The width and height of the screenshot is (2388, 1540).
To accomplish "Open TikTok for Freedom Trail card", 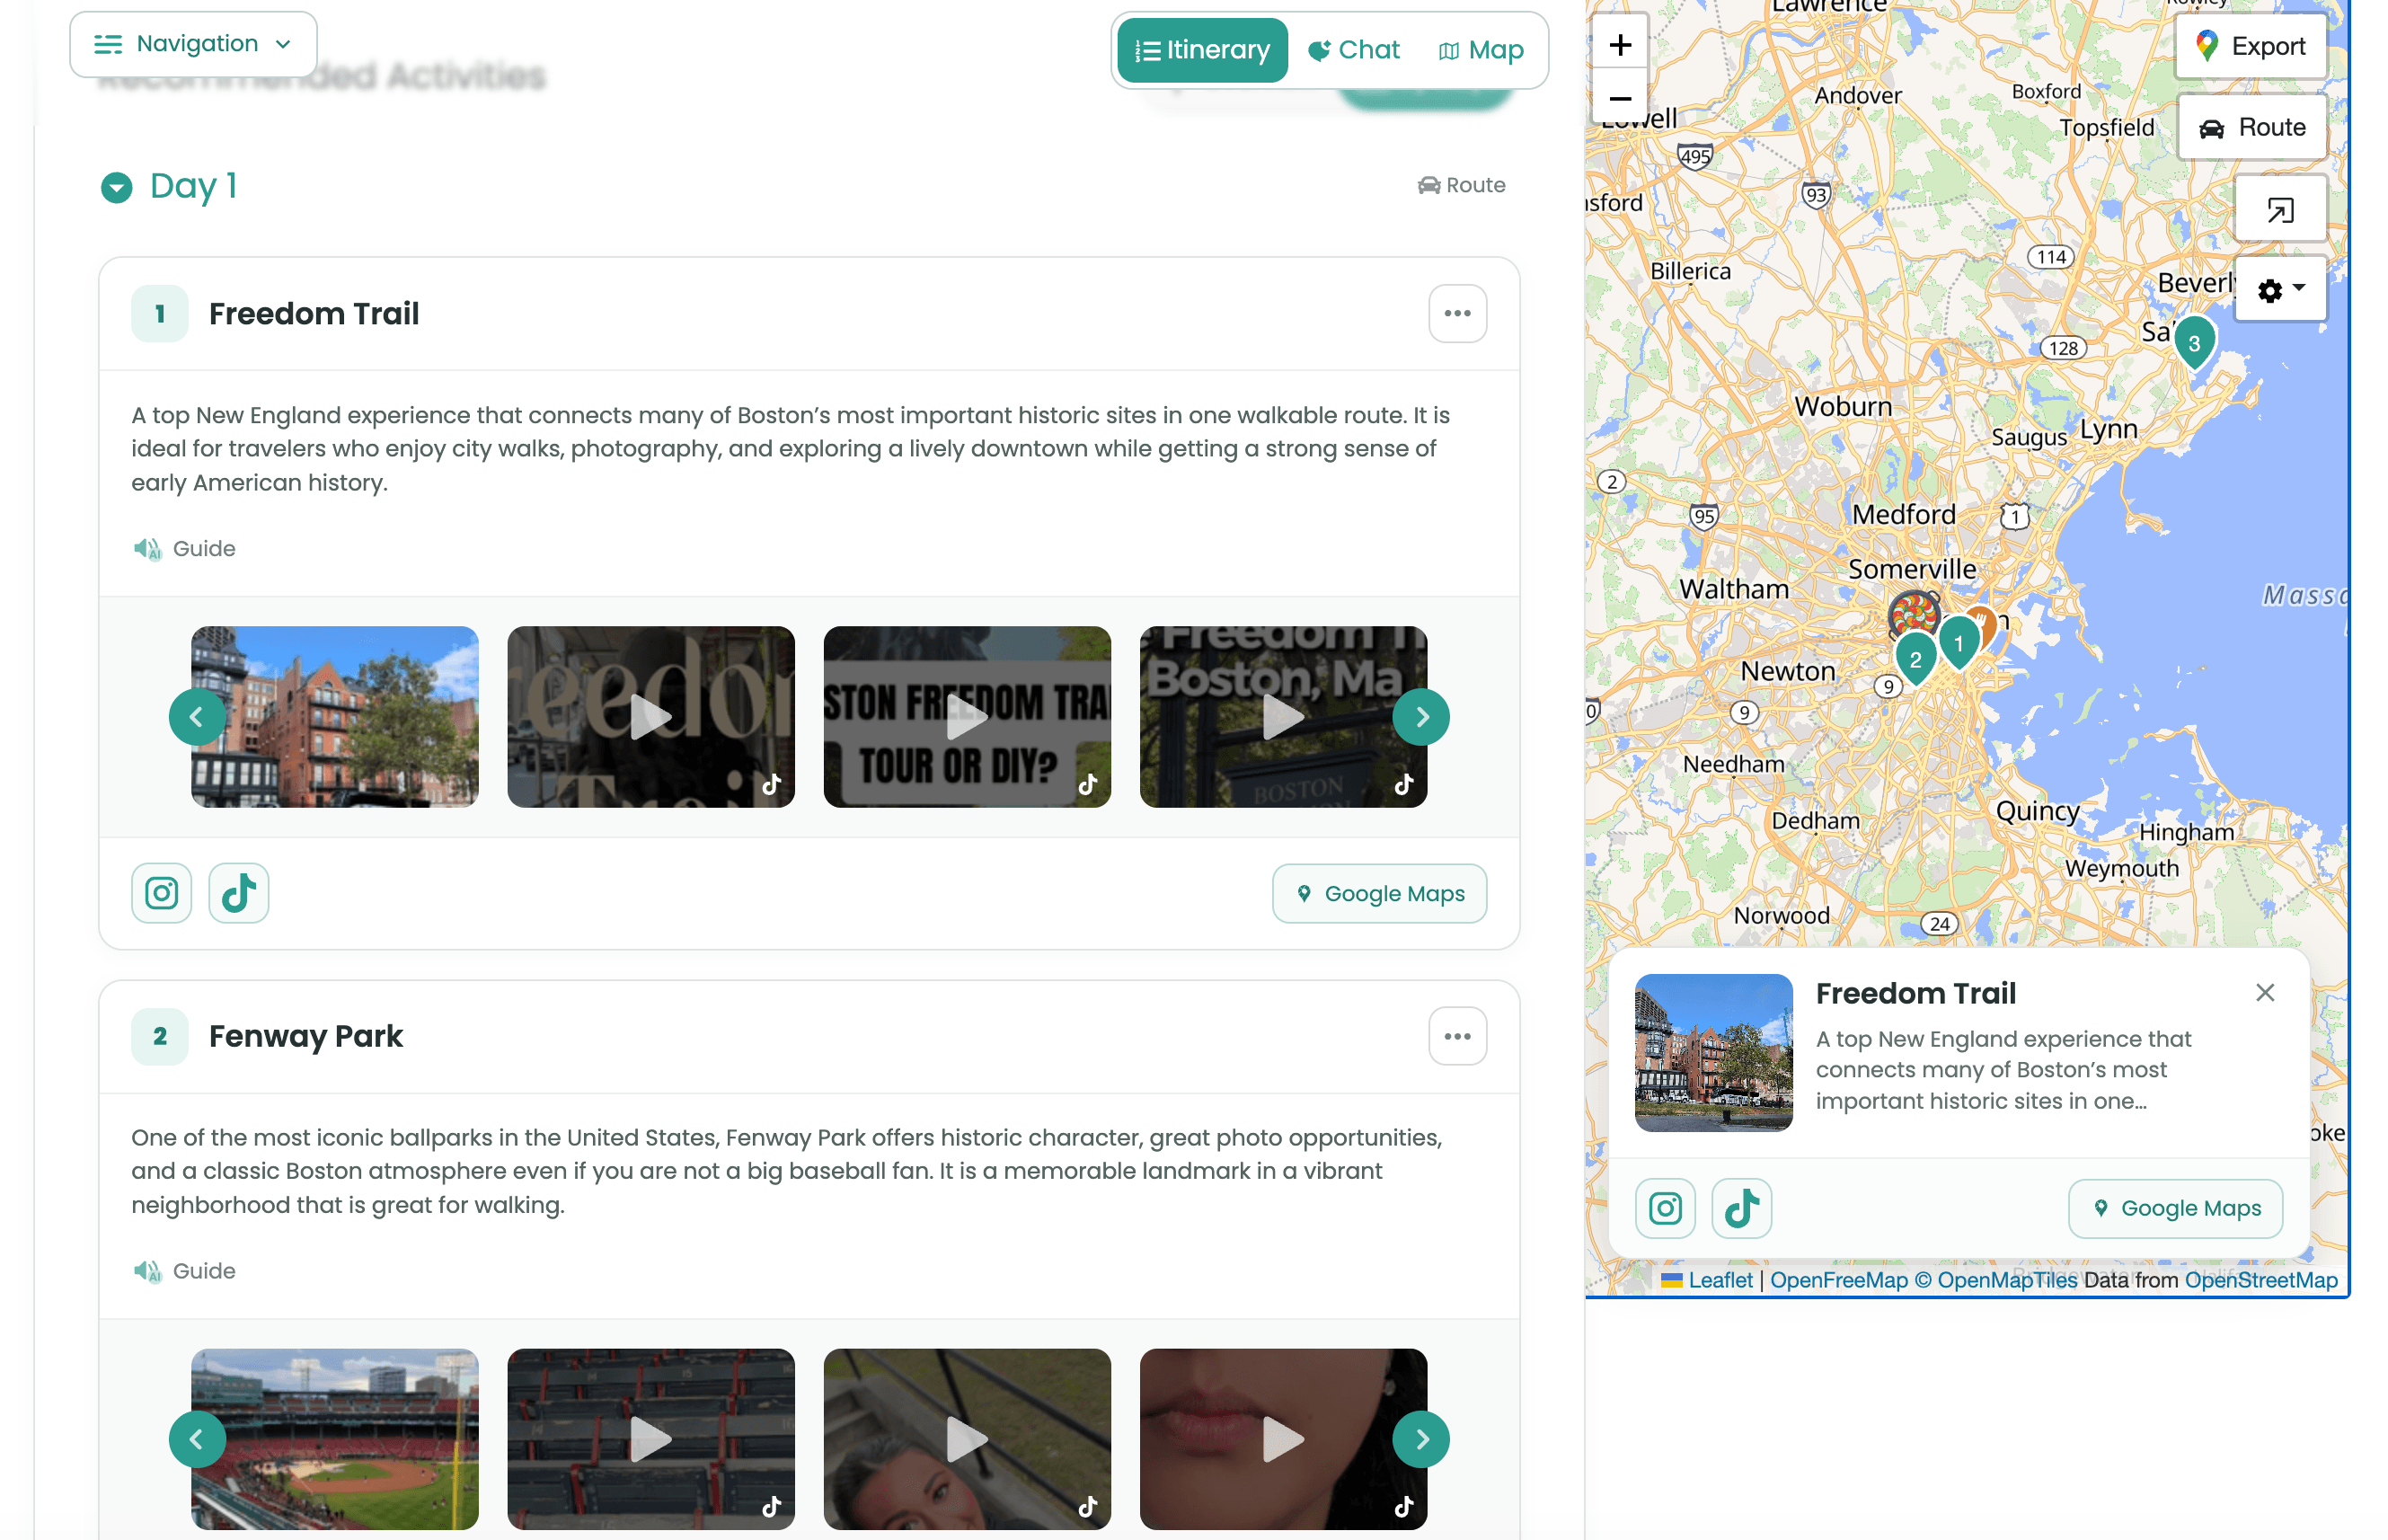I will (x=238, y=893).
